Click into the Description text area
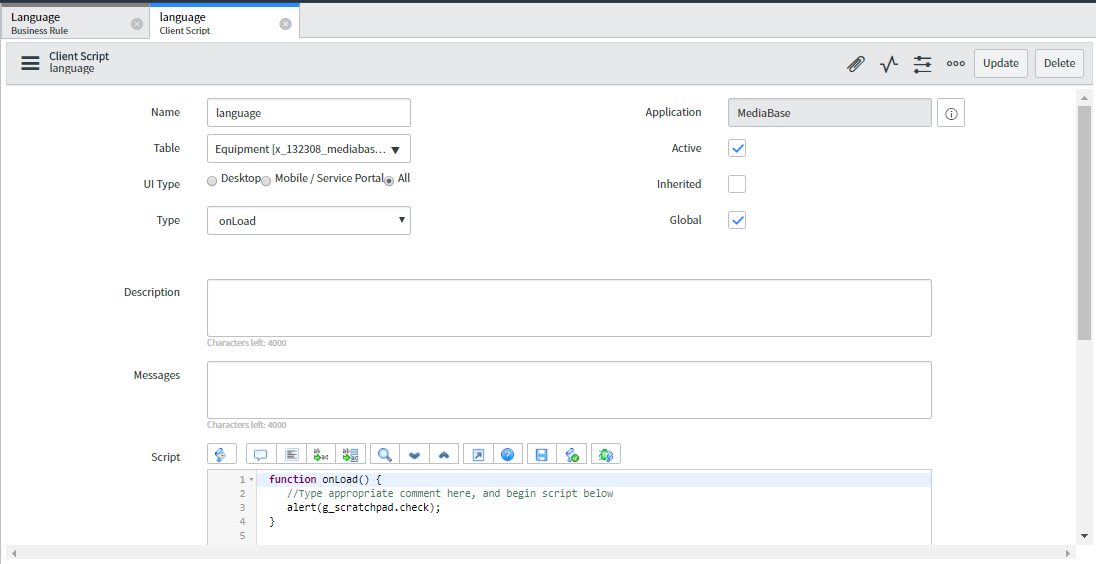 [x=569, y=308]
